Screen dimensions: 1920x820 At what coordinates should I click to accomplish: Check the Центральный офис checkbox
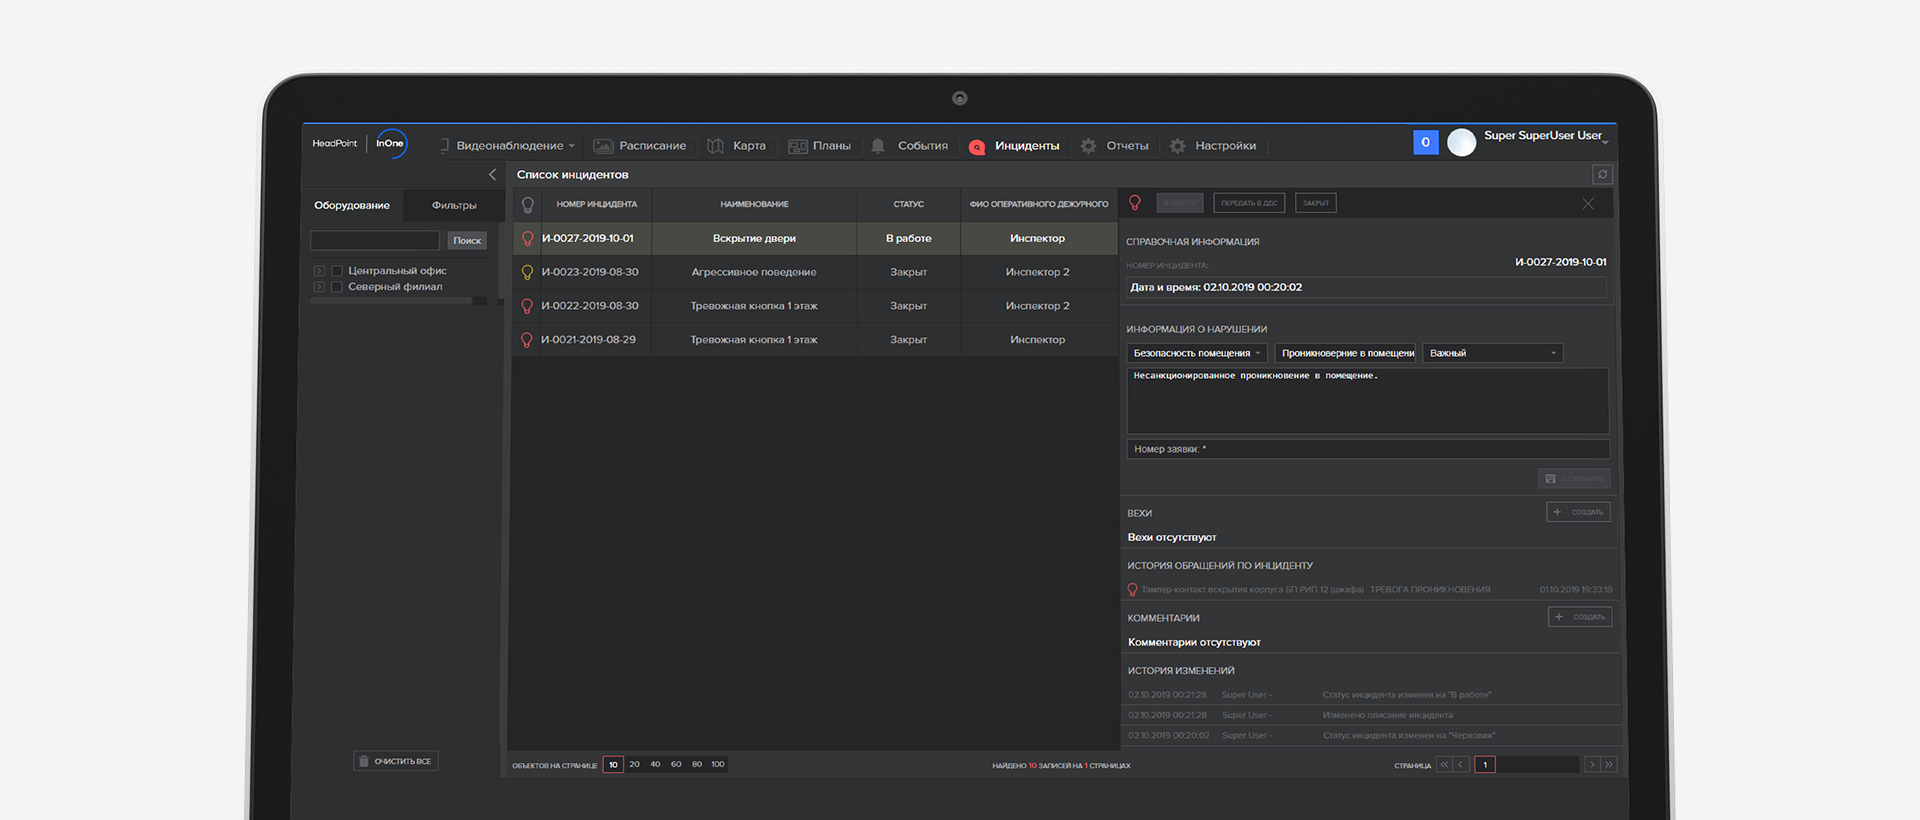[337, 271]
